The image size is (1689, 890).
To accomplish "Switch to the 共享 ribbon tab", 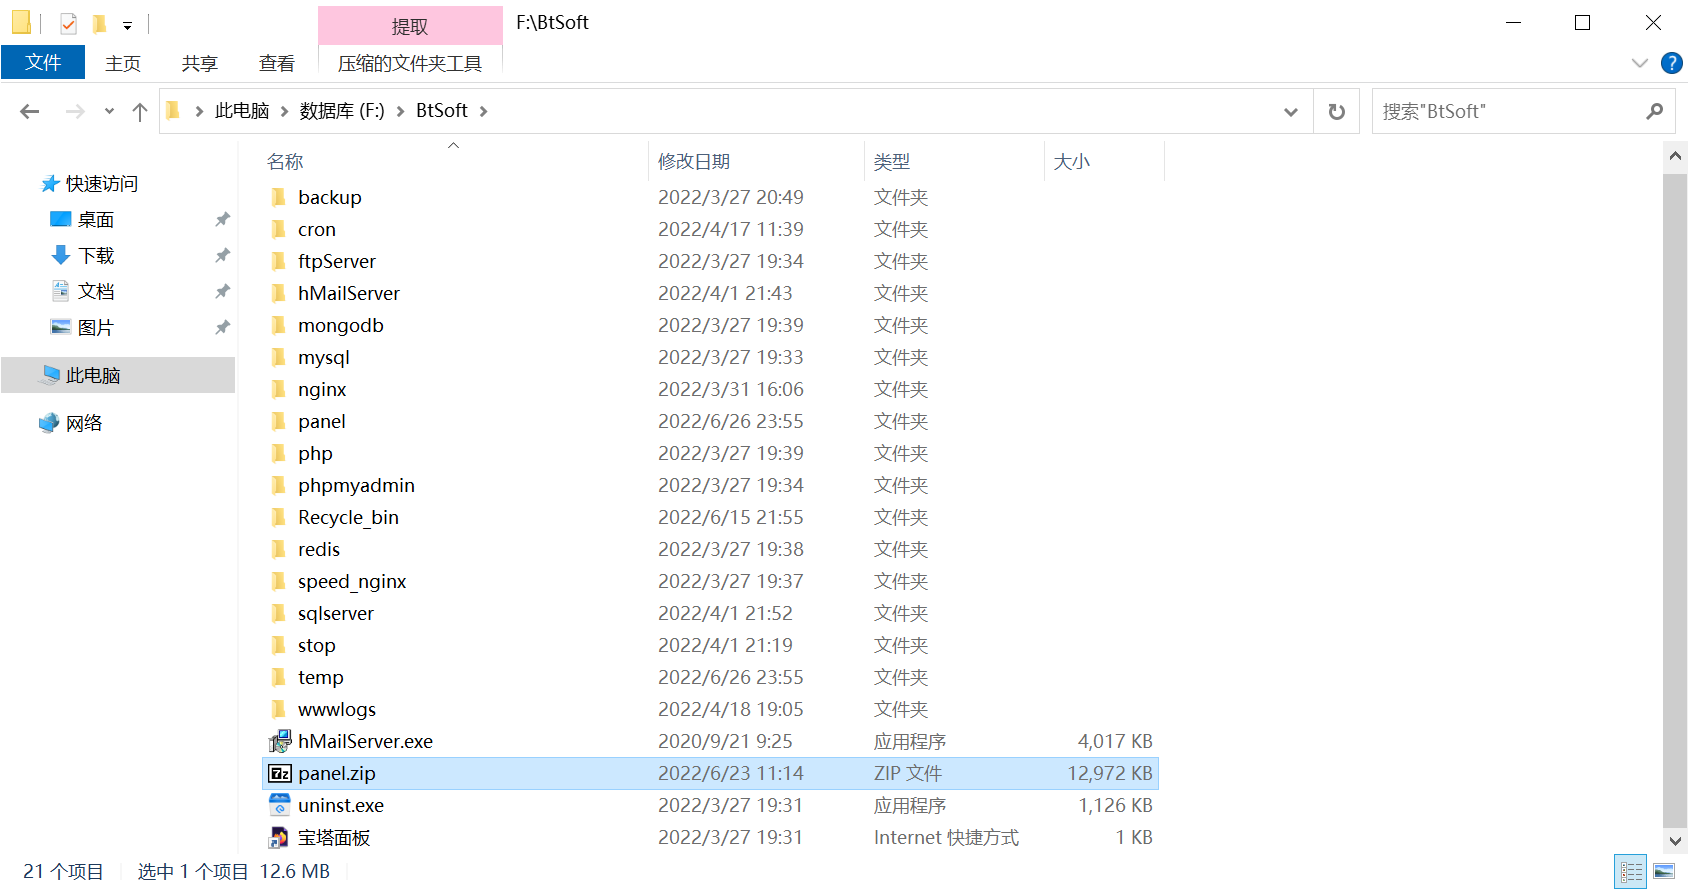I will 200,63.
